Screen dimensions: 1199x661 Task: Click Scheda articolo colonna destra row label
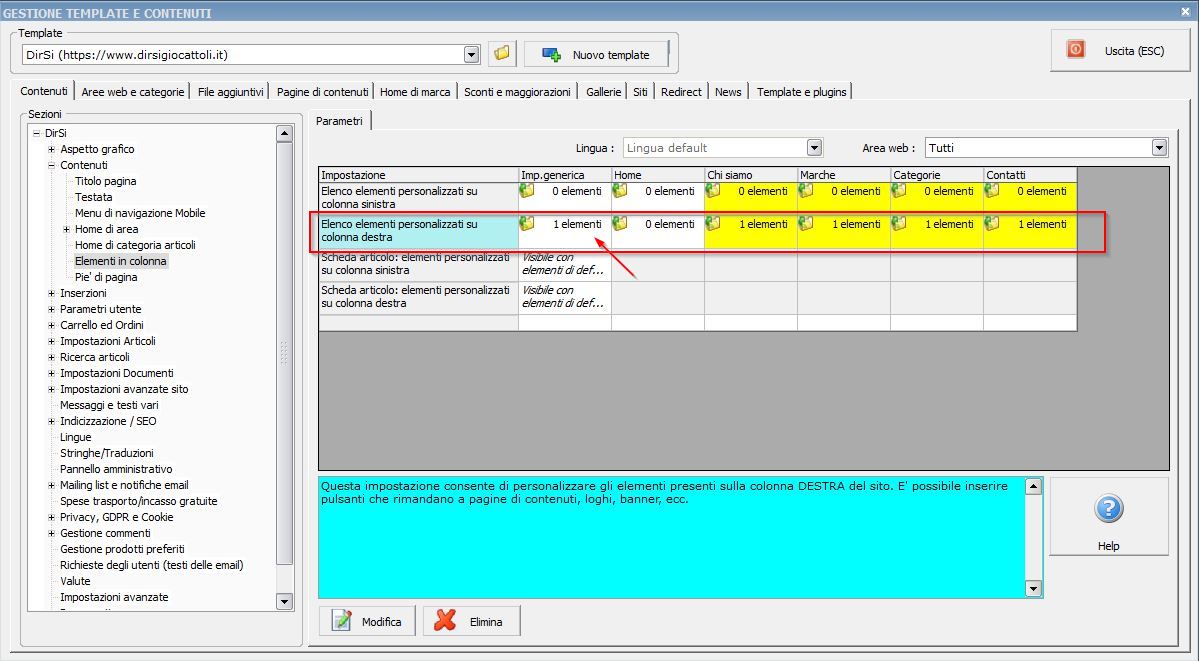418,297
